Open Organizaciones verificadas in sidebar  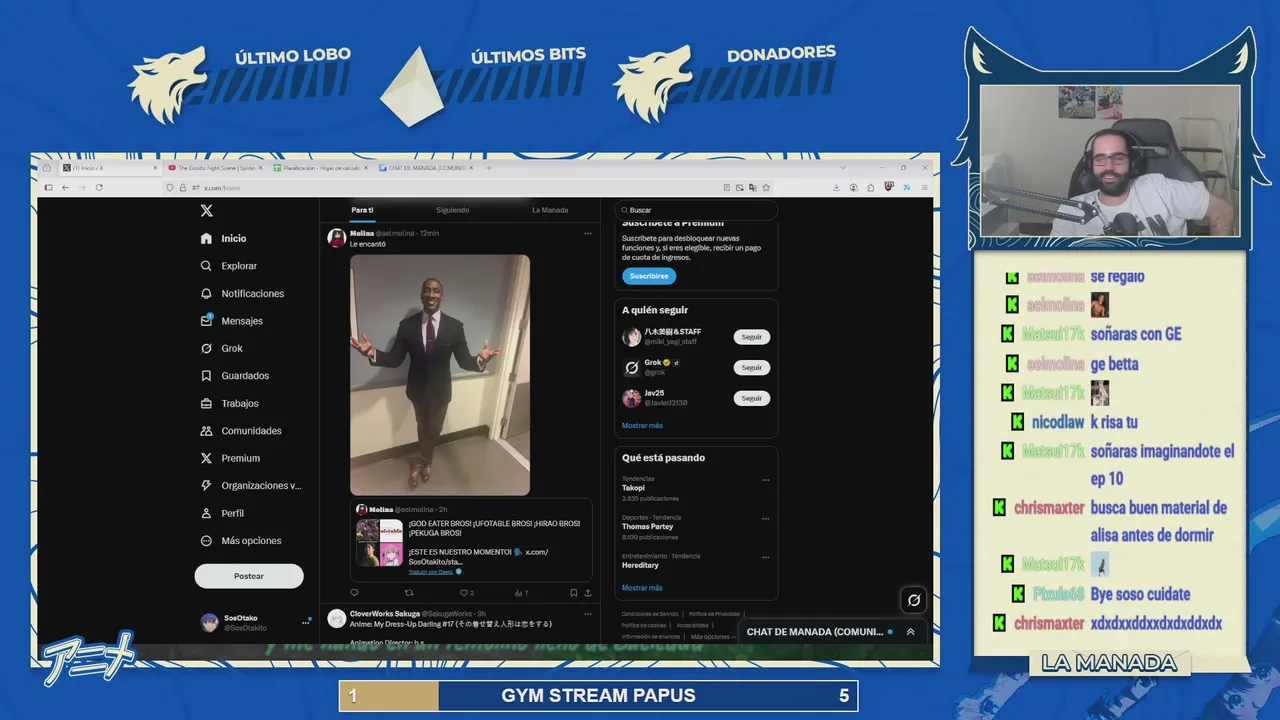coord(206,486)
